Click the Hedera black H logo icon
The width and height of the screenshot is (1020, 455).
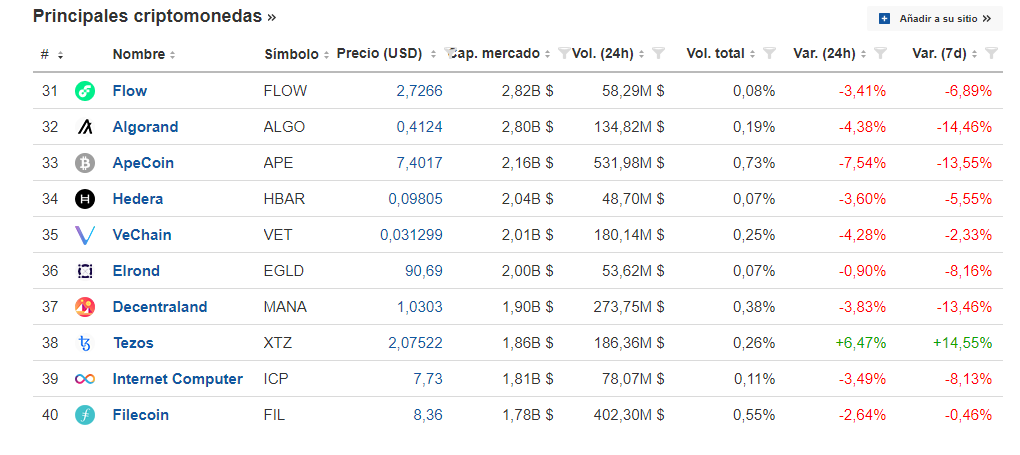pos(85,199)
